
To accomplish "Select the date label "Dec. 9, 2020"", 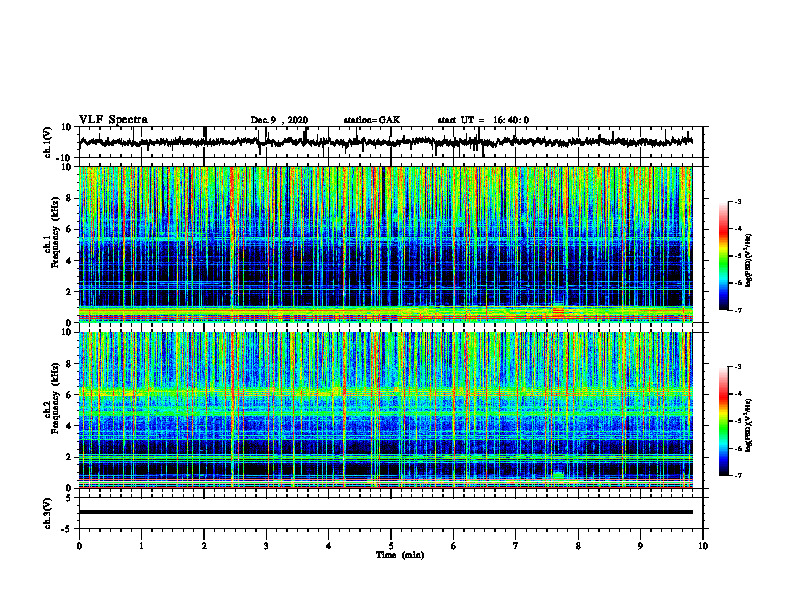I will (x=279, y=120).
